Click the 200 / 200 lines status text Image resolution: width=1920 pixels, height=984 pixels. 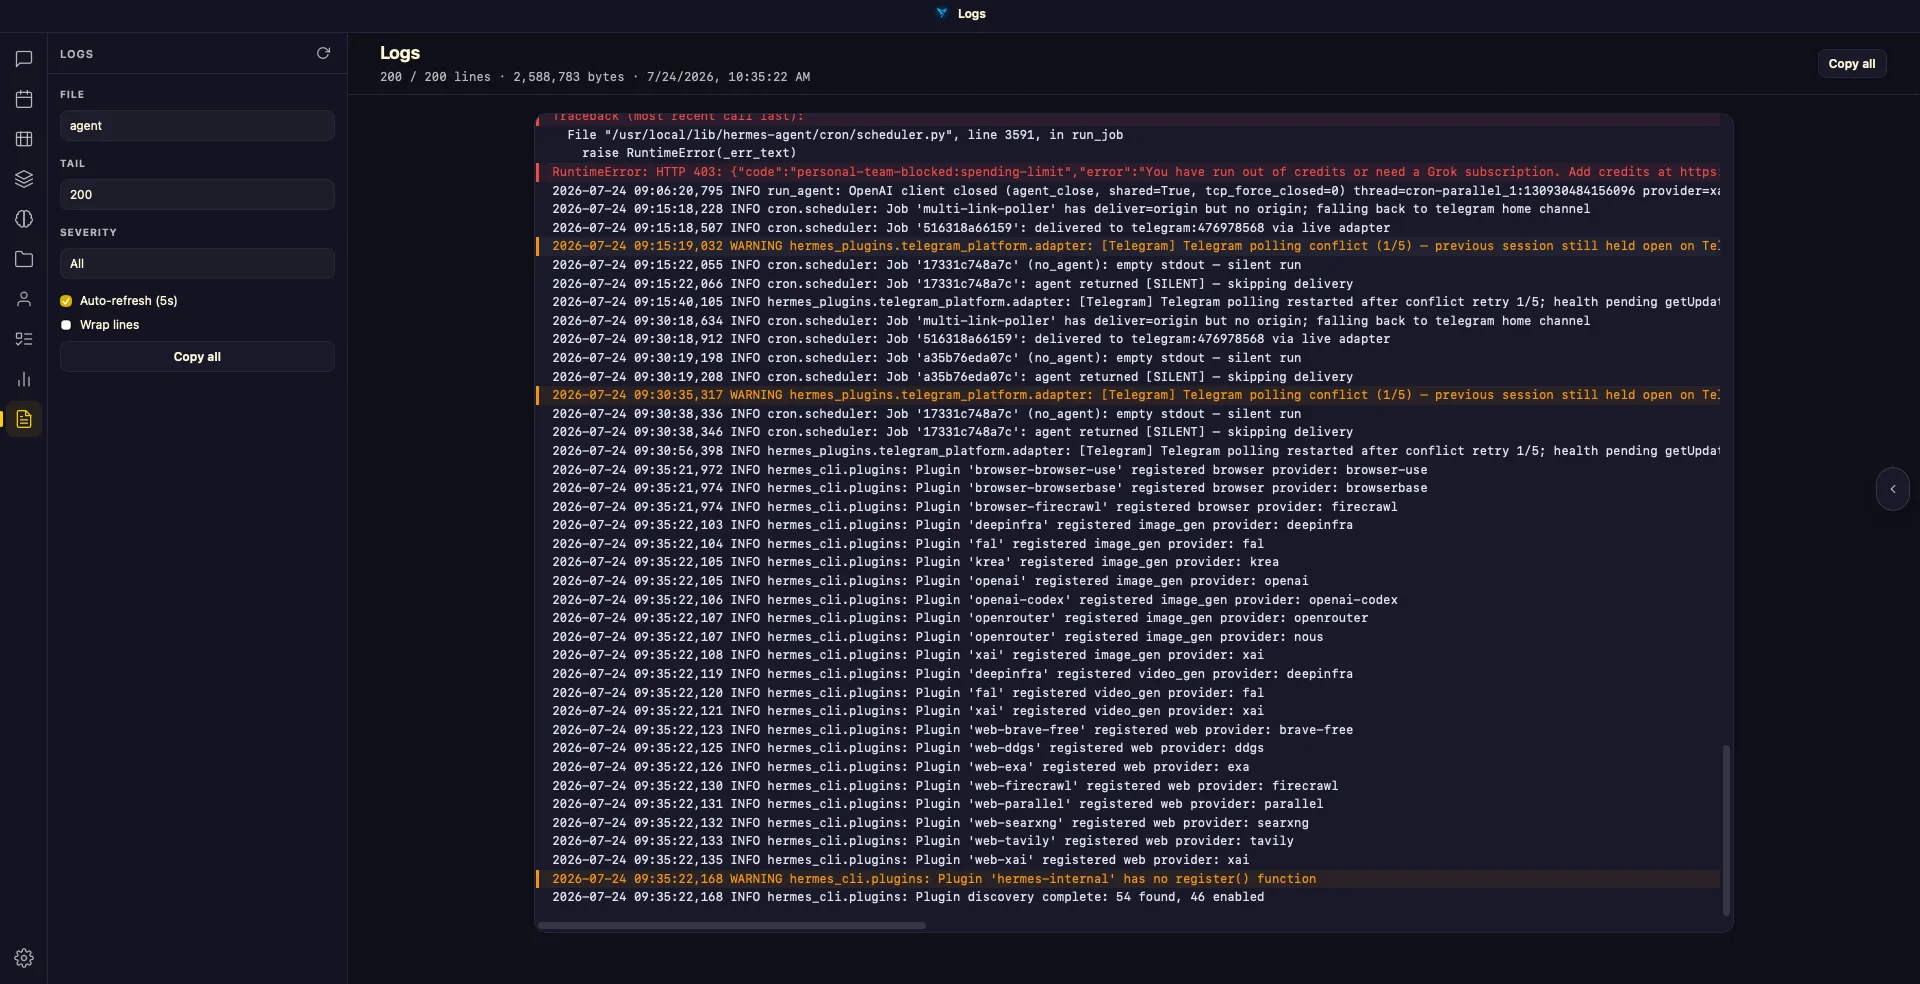435,77
